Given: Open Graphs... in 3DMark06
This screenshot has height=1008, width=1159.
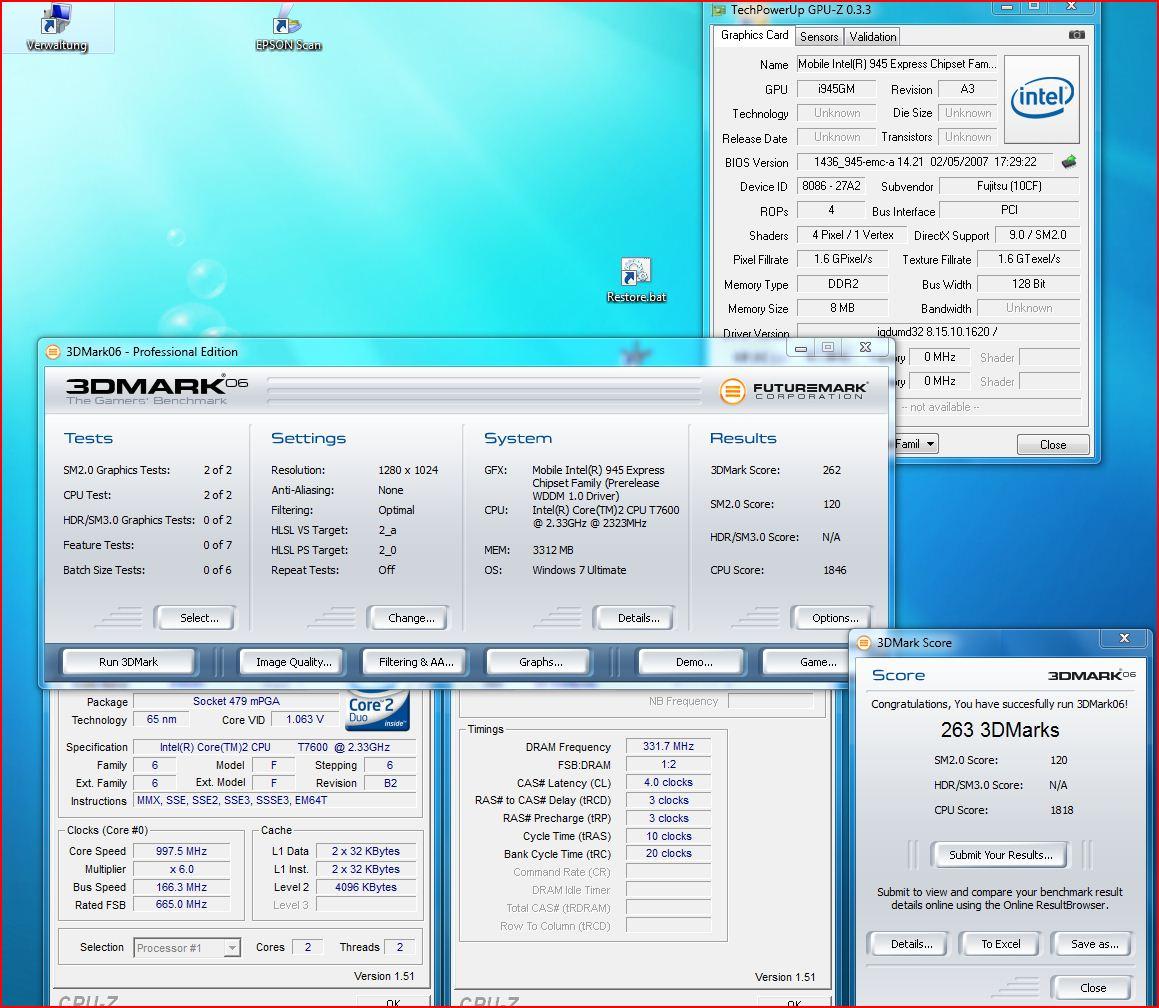Looking at the screenshot, I should pyautogui.click(x=540, y=662).
